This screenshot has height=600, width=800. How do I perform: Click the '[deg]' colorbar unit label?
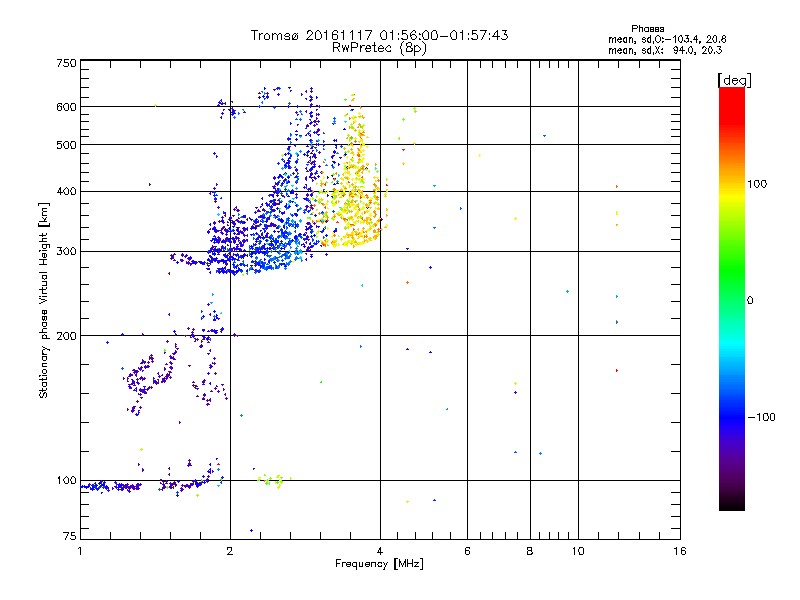734,80
